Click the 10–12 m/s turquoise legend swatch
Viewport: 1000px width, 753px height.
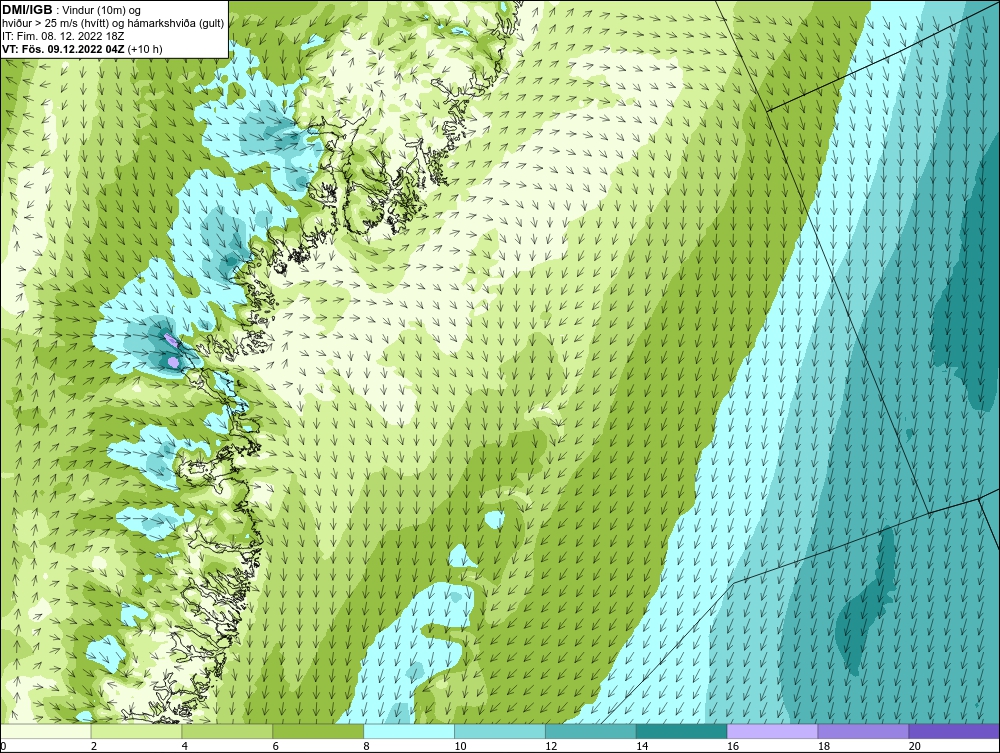[500, 731]
